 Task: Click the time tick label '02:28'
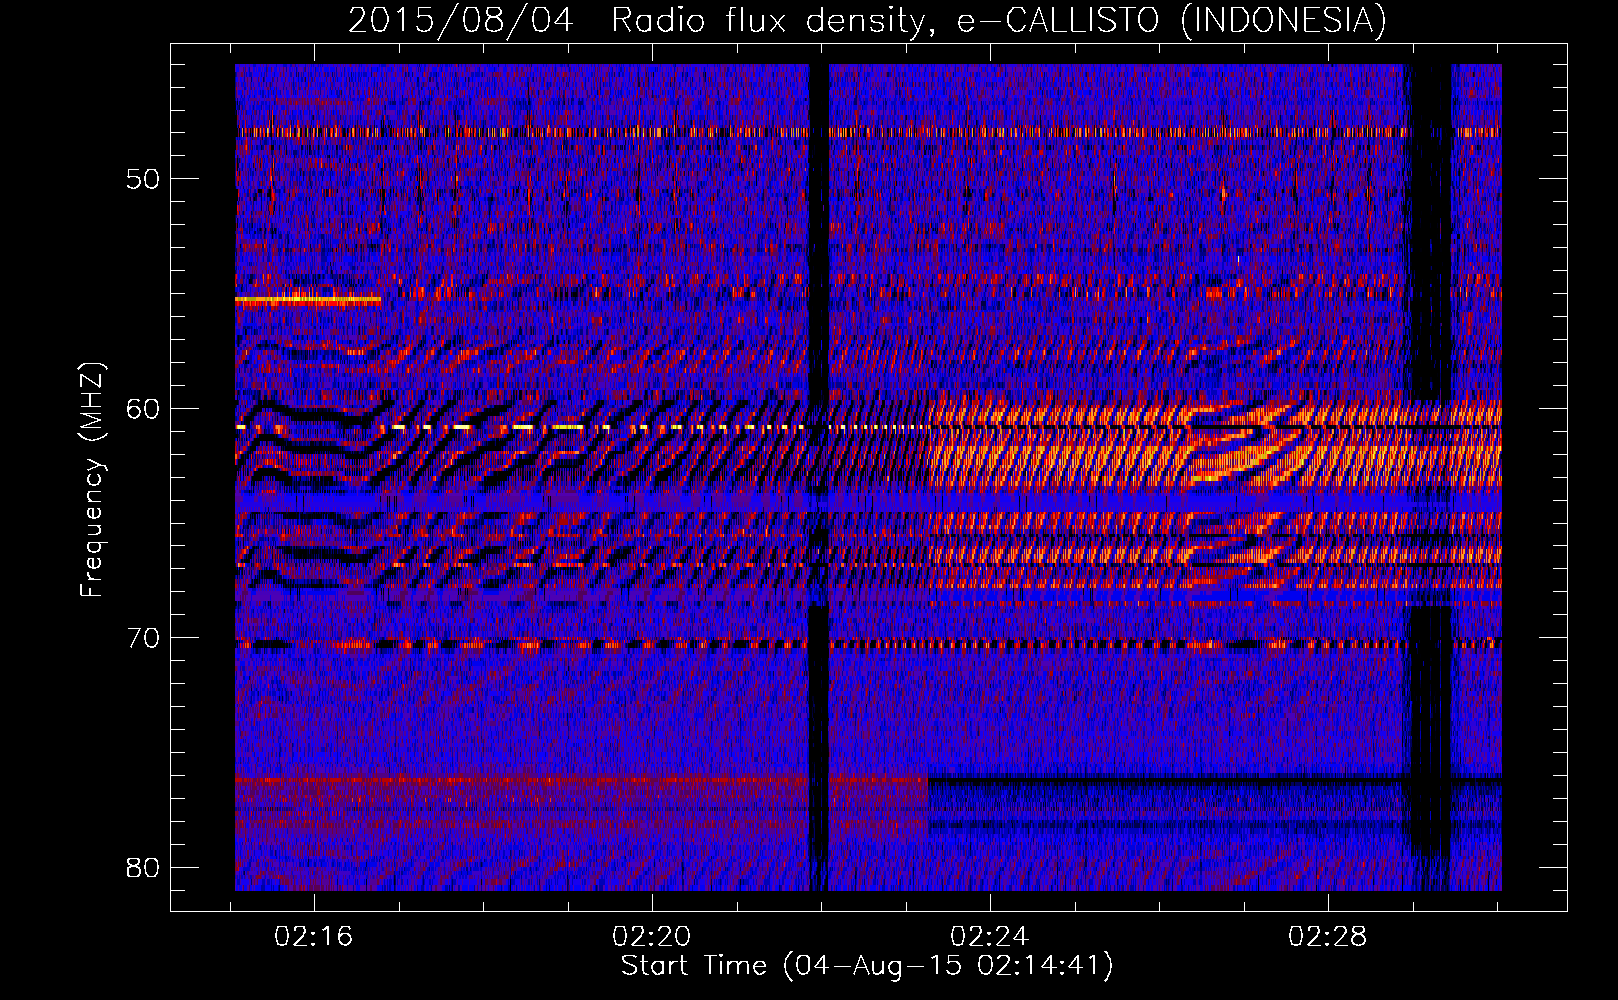1328,936
